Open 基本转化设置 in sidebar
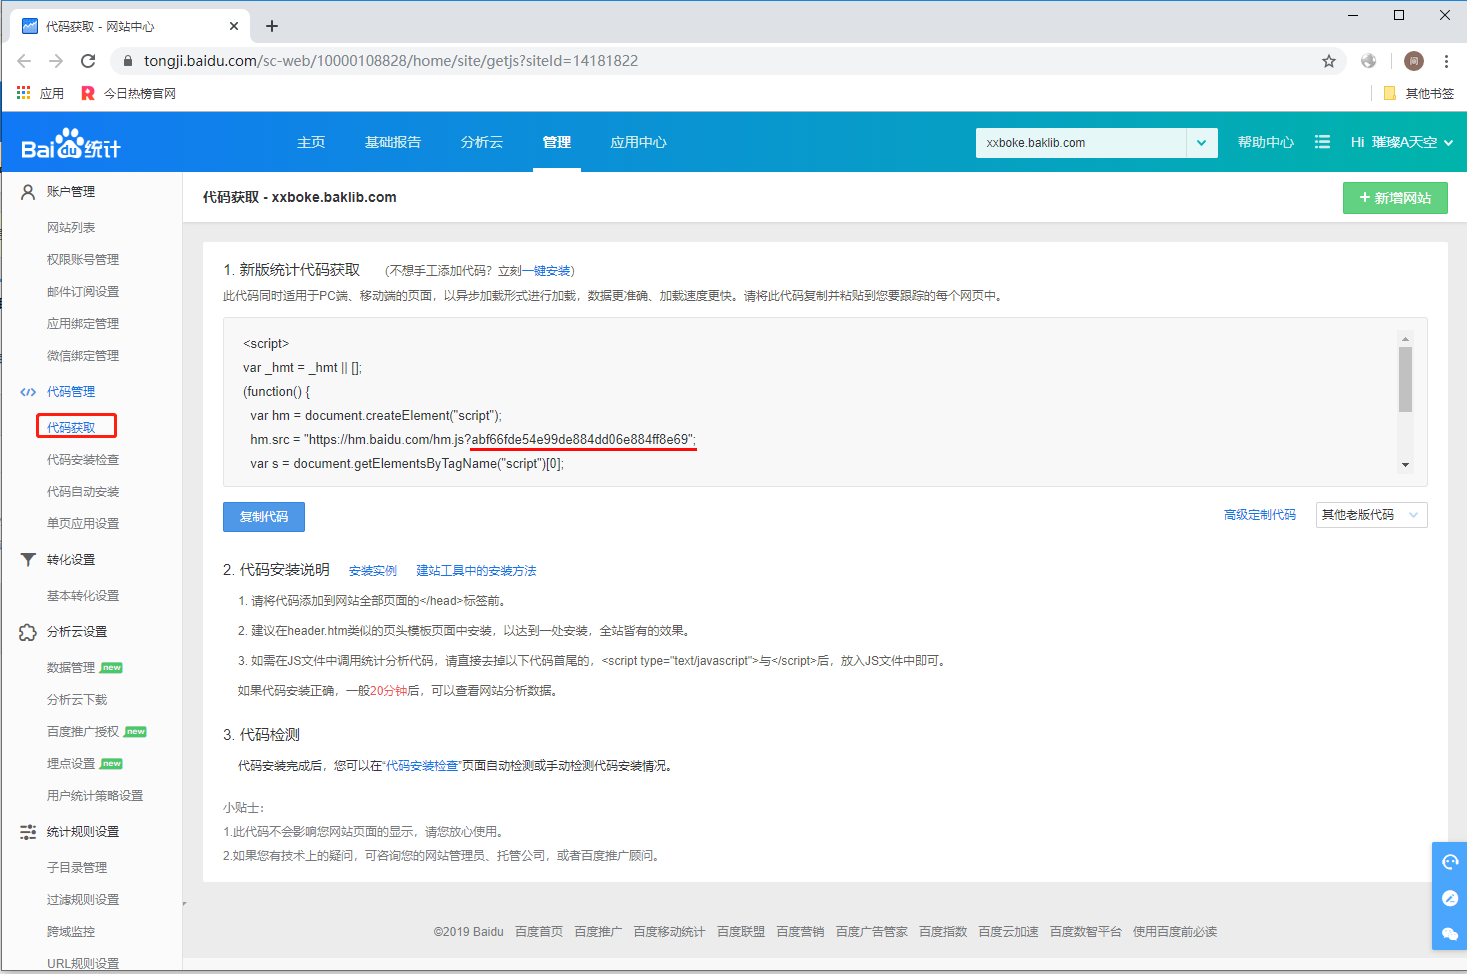 point(83,596)
